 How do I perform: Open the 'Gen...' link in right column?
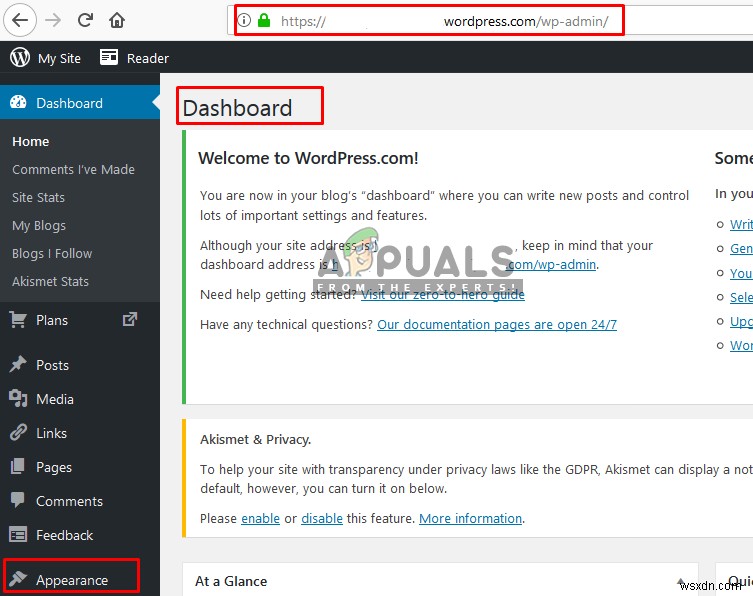click(x=741, y=249)
